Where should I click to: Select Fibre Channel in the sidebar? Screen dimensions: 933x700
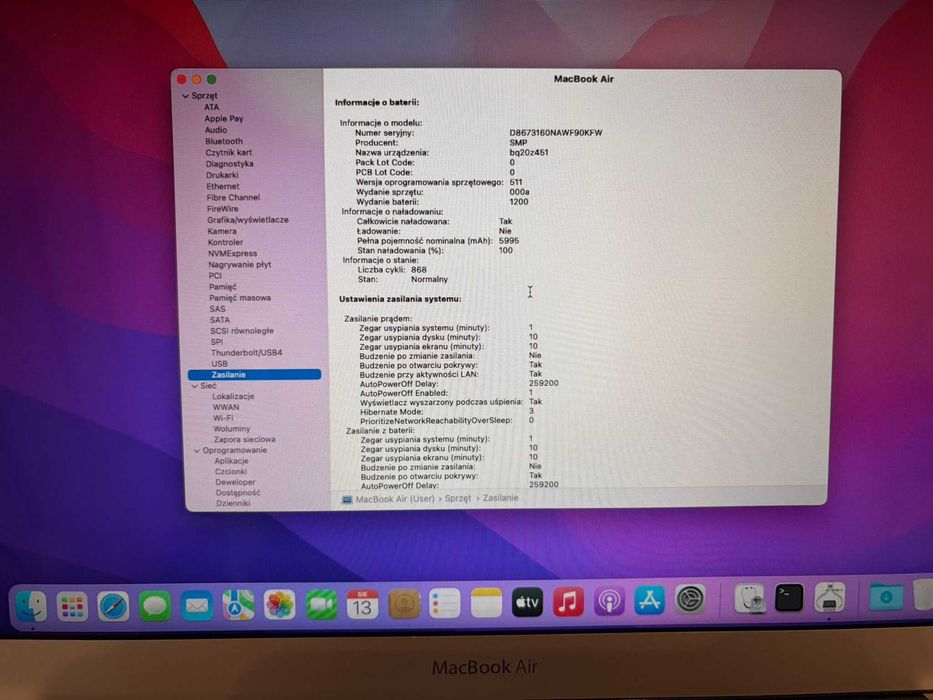pyautogui.click(x=233, y=197)
